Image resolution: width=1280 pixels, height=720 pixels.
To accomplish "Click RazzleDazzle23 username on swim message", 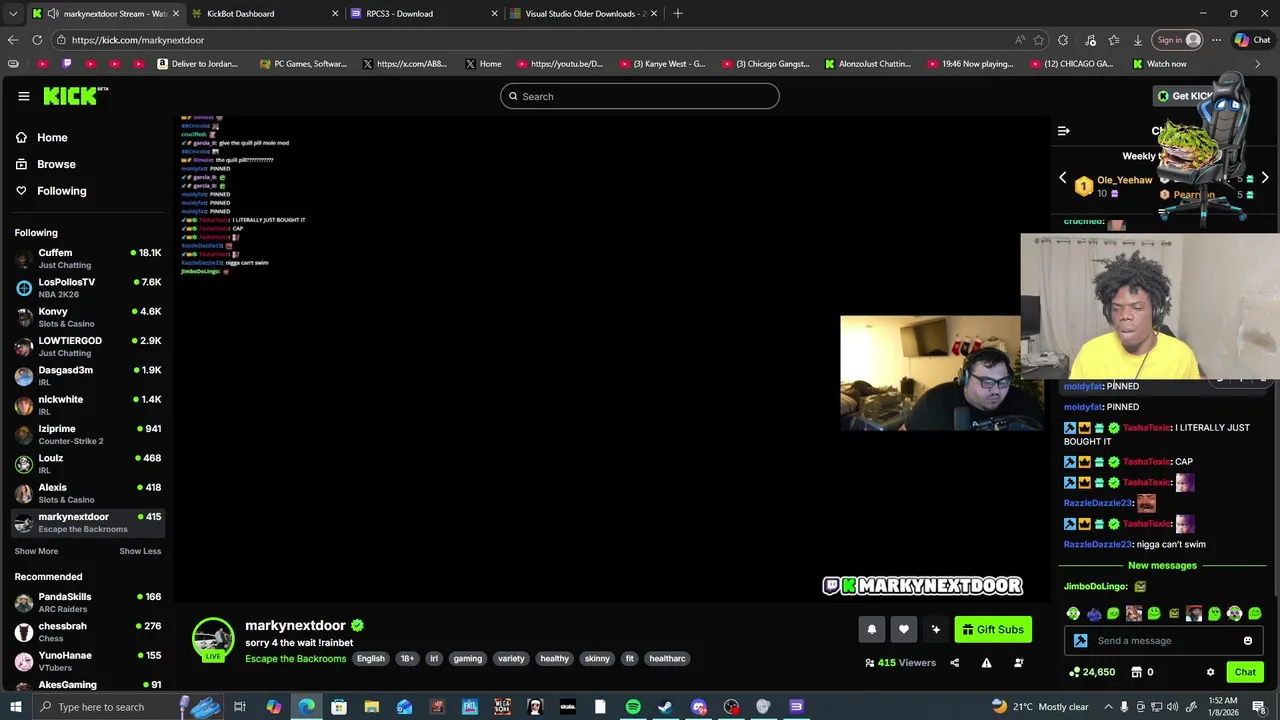I will point(1098,545).
